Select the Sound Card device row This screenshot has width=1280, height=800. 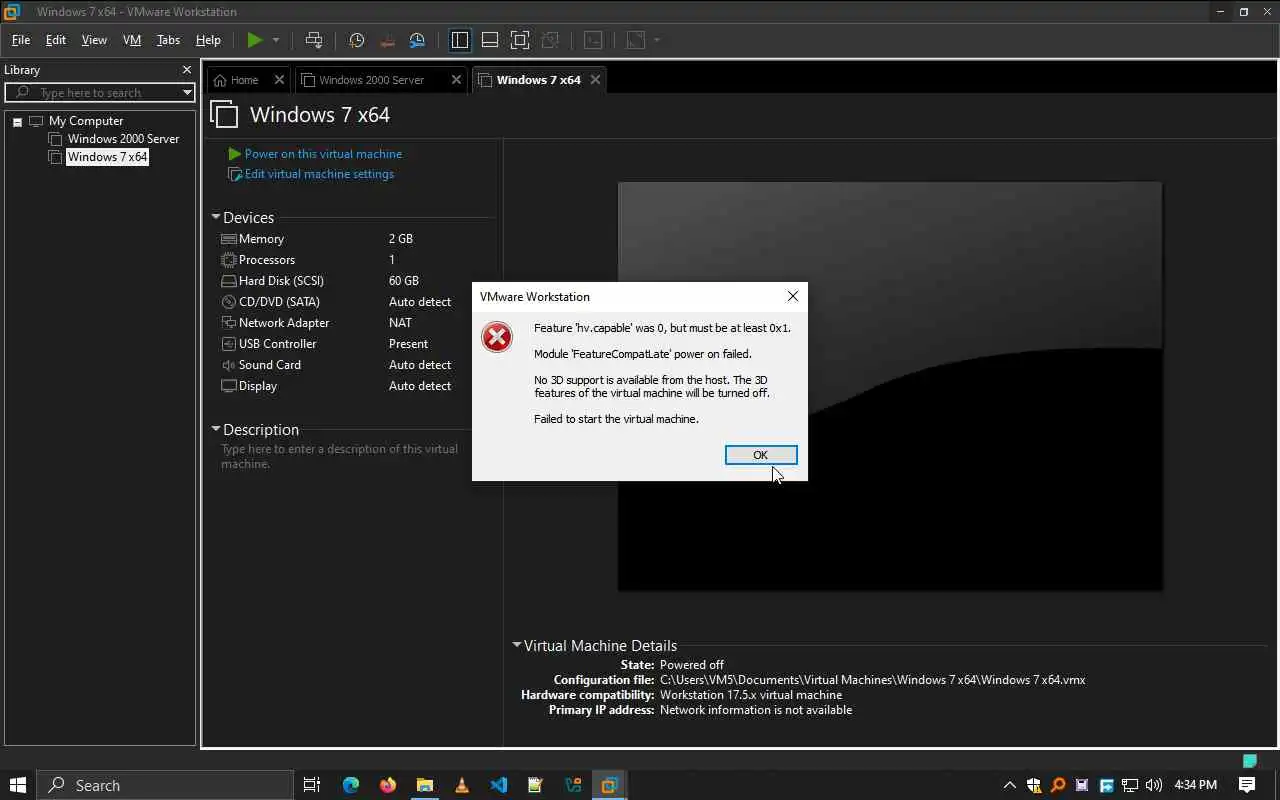[x=353, y=365]
